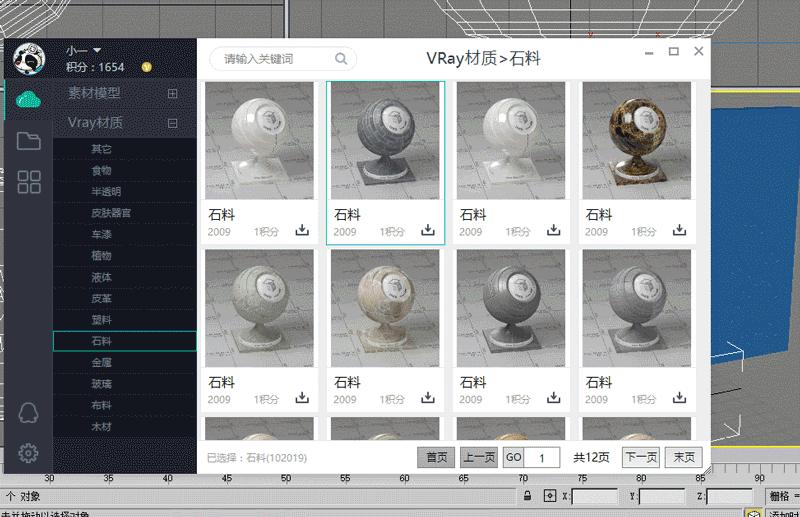Download the selected dark brick stone material
800x517 pixels.
pos(428,230)
